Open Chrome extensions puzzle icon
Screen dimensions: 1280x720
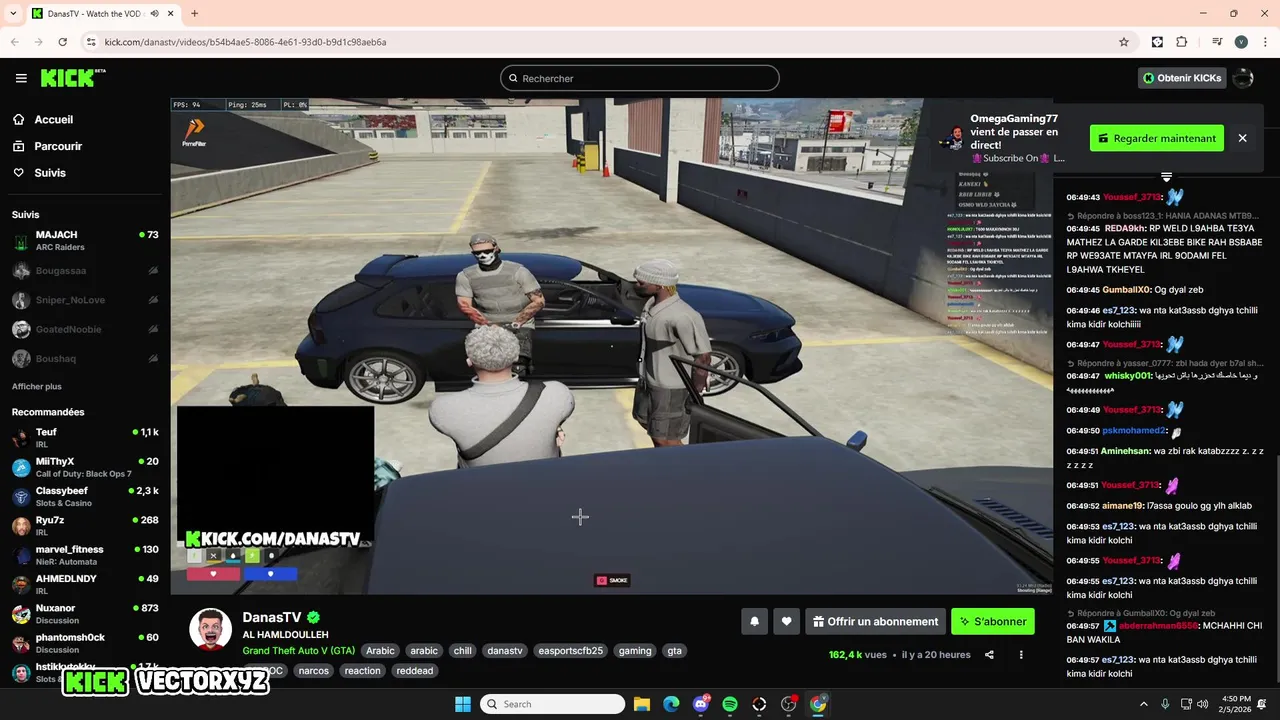1182,42
